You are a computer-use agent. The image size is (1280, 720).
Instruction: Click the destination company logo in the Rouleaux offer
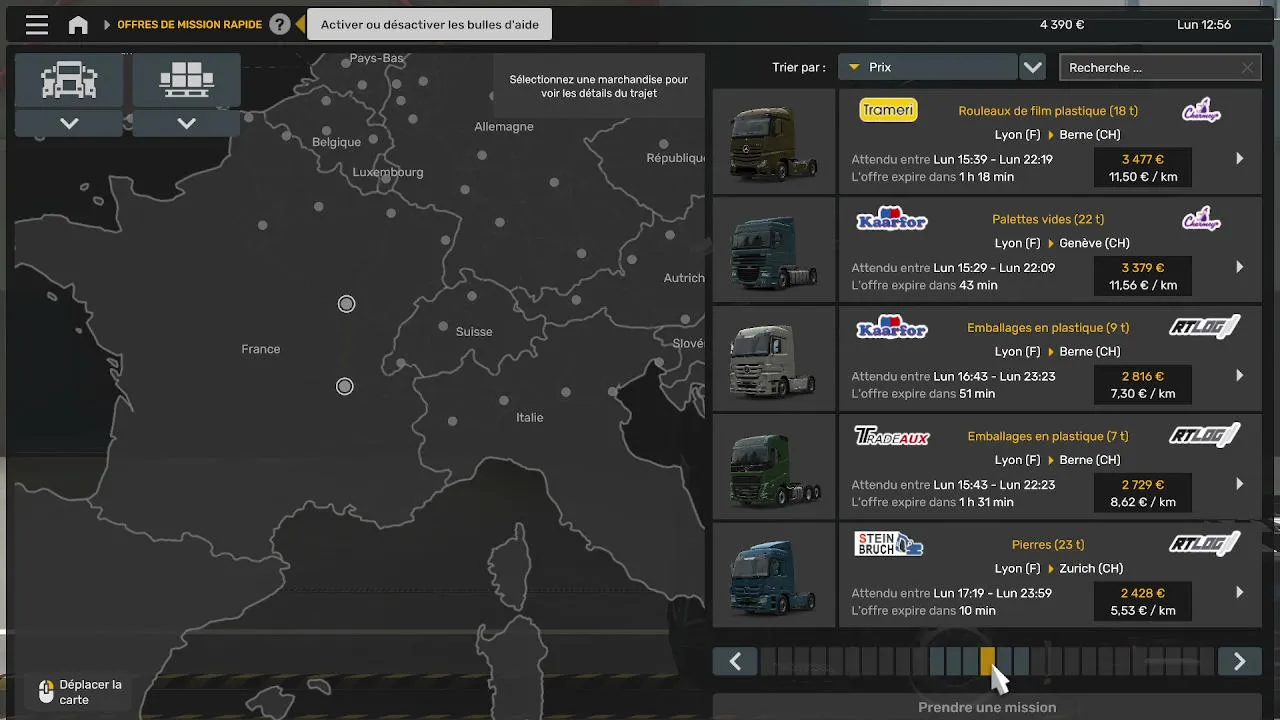[x=1201, y=111]
